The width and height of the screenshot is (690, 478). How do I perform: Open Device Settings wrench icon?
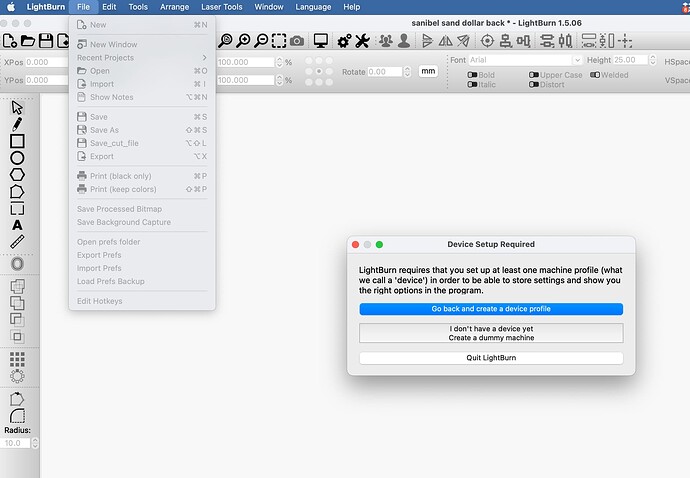click(x=362, y=41)
